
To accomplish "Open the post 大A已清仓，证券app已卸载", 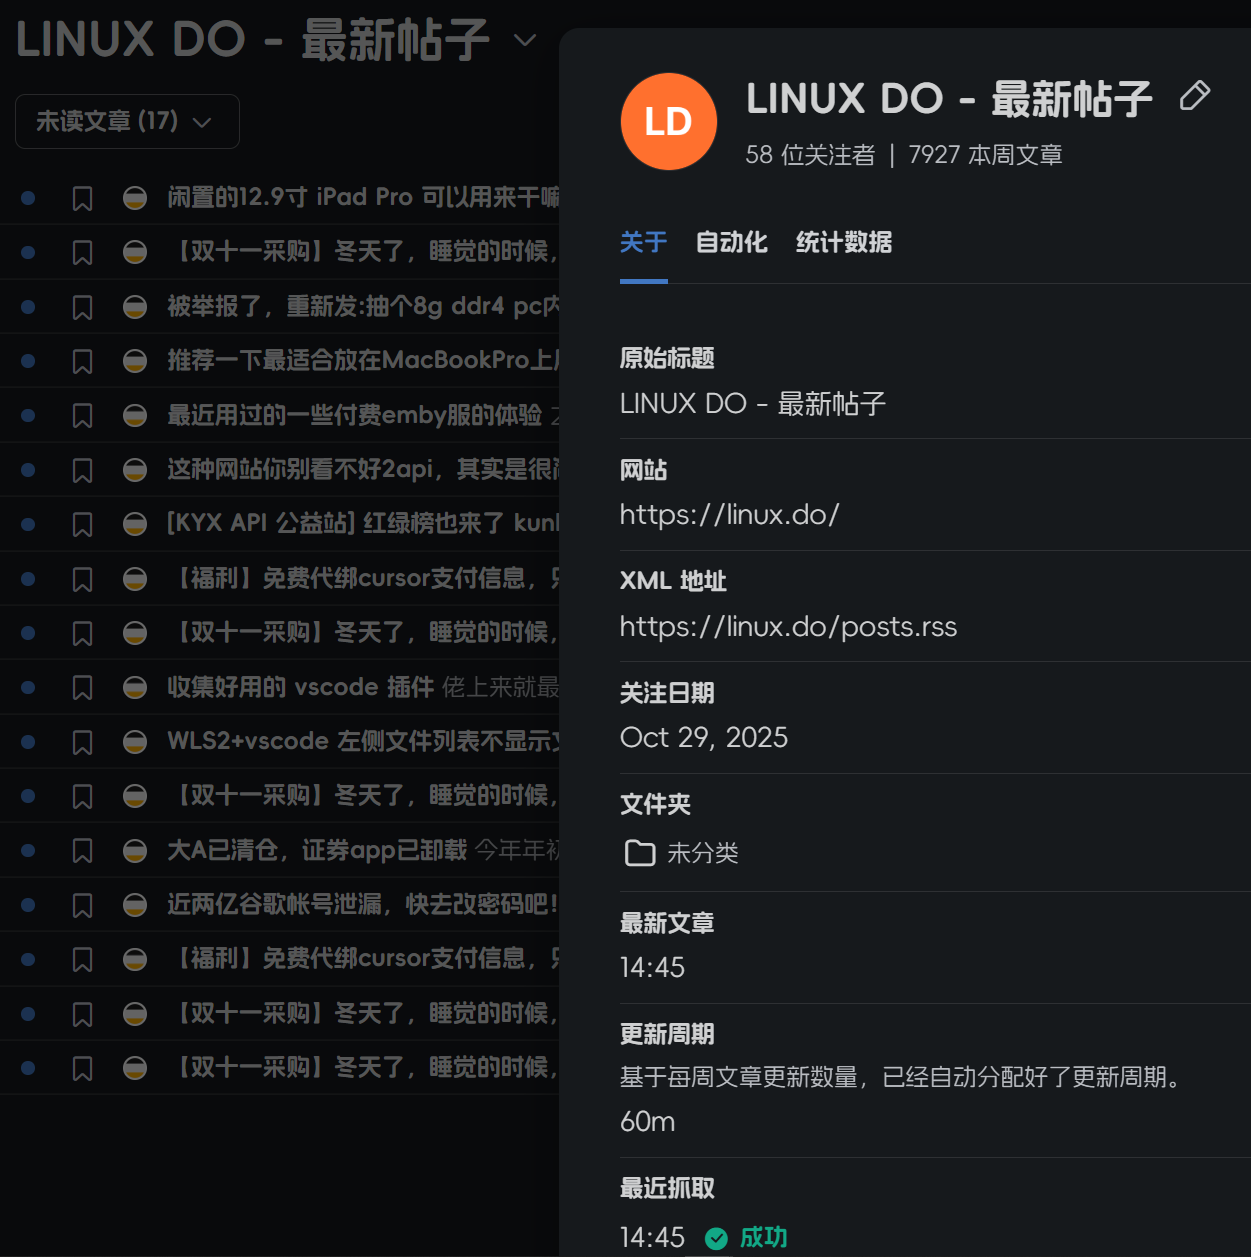I will coord(317,850).
